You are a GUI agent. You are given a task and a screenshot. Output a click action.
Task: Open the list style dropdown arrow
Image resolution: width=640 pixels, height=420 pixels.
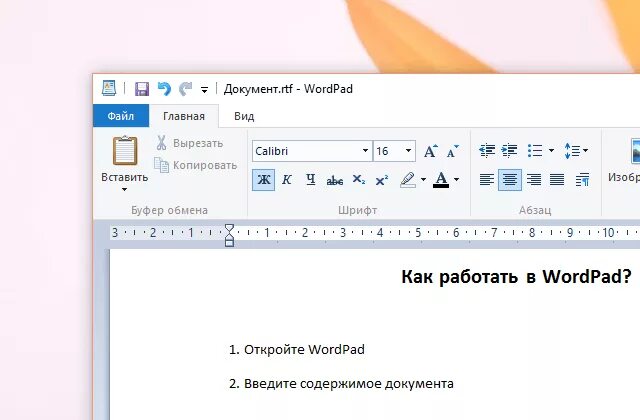[551, 151]
